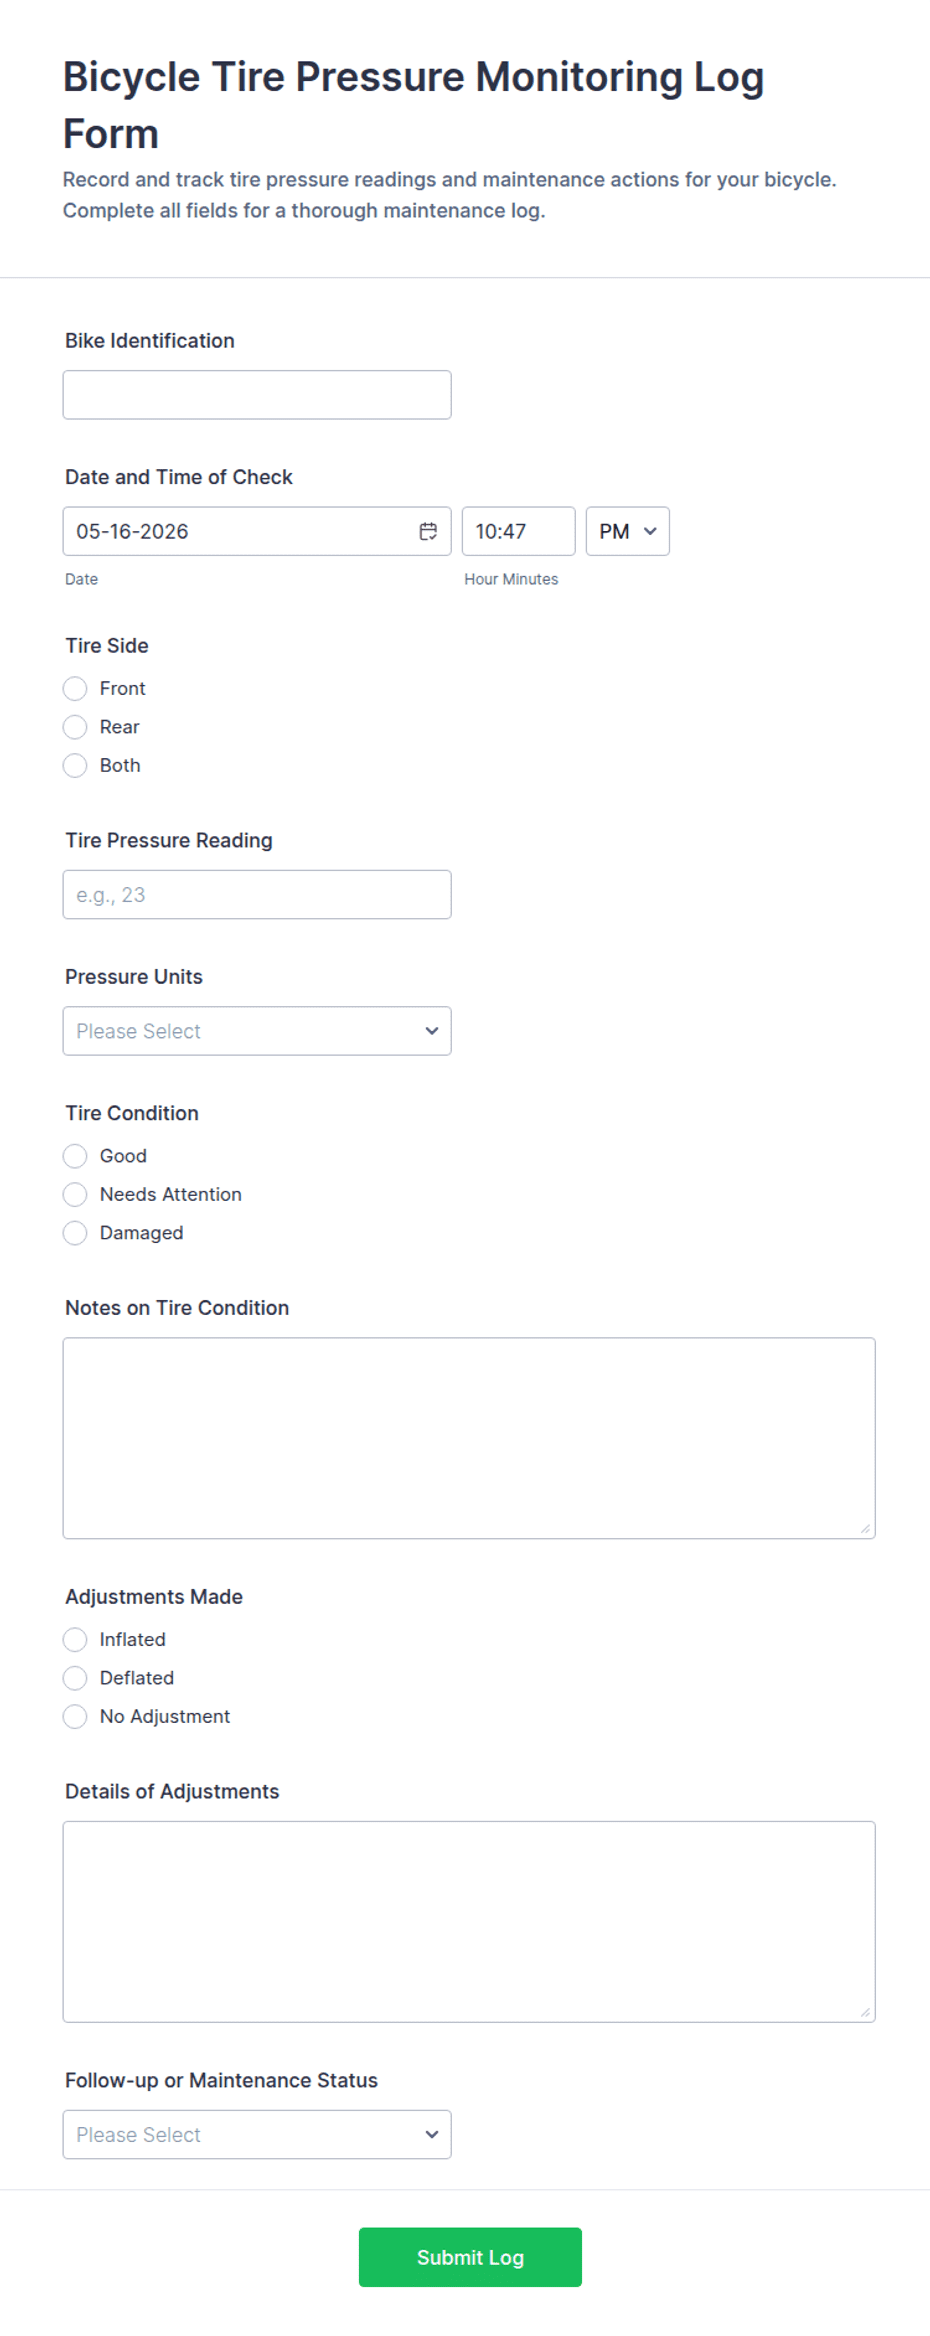Click the Tire Pressure Reading field
Screen dimensions: 930x2336
coord(257,895)
